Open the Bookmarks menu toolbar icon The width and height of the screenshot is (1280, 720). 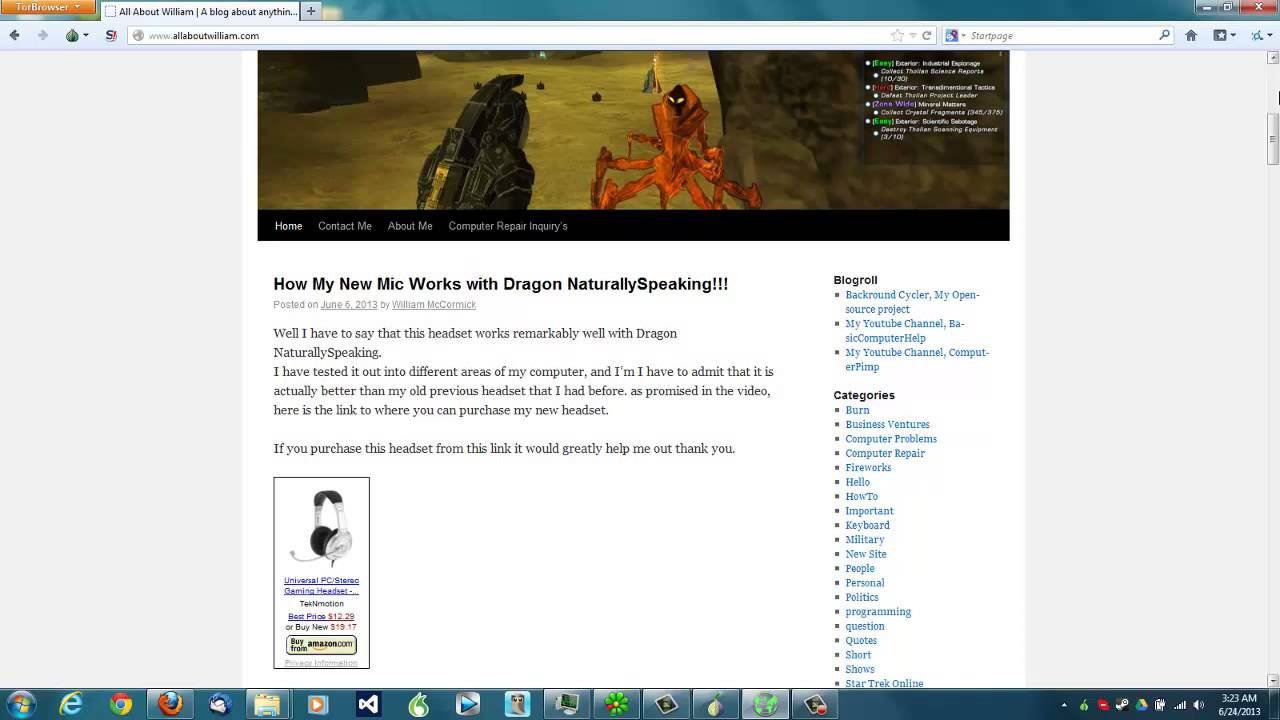pos(1220,35)
